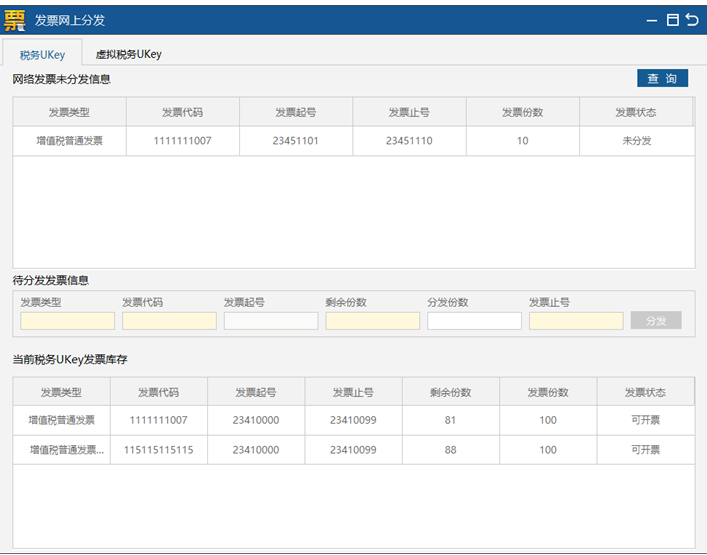Screen dimensions: 707x555
Task: Click 1111111007 in the 未分发 table
Action: [182, 141]
